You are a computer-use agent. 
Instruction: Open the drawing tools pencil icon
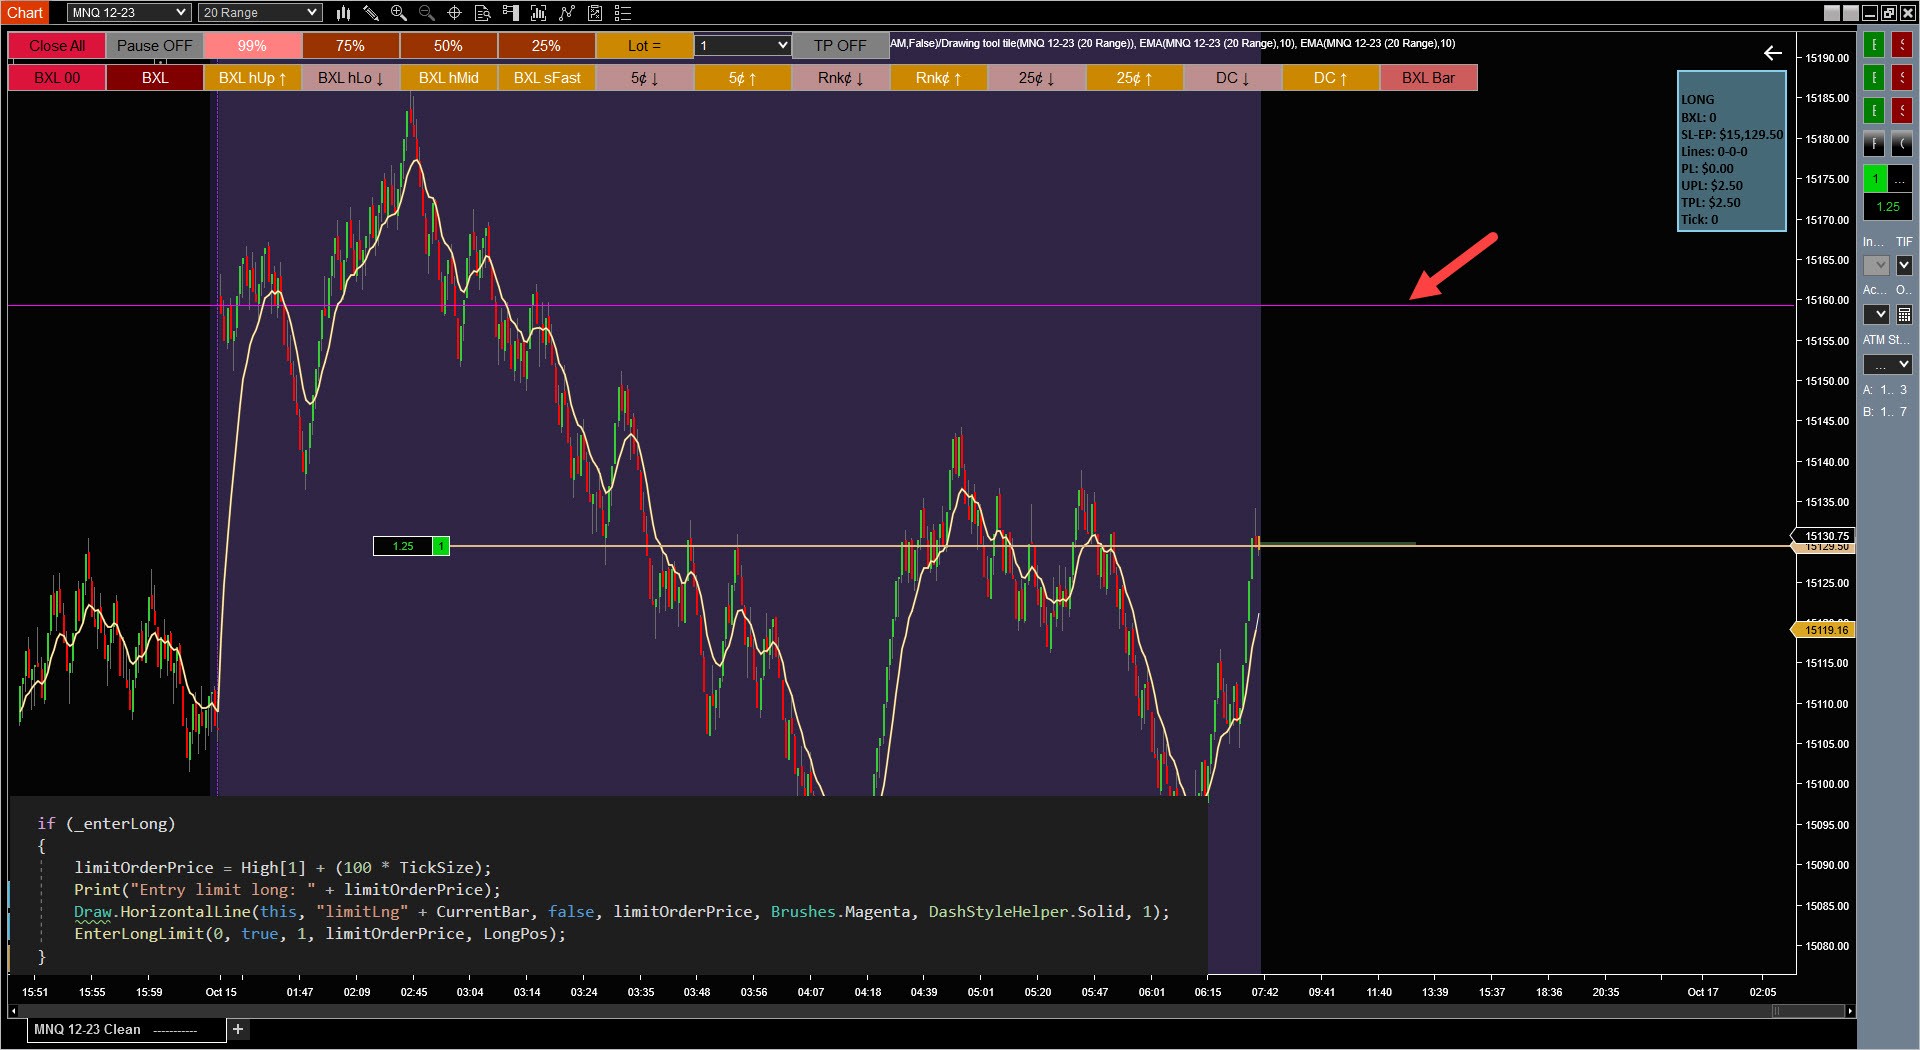point(371,13)
